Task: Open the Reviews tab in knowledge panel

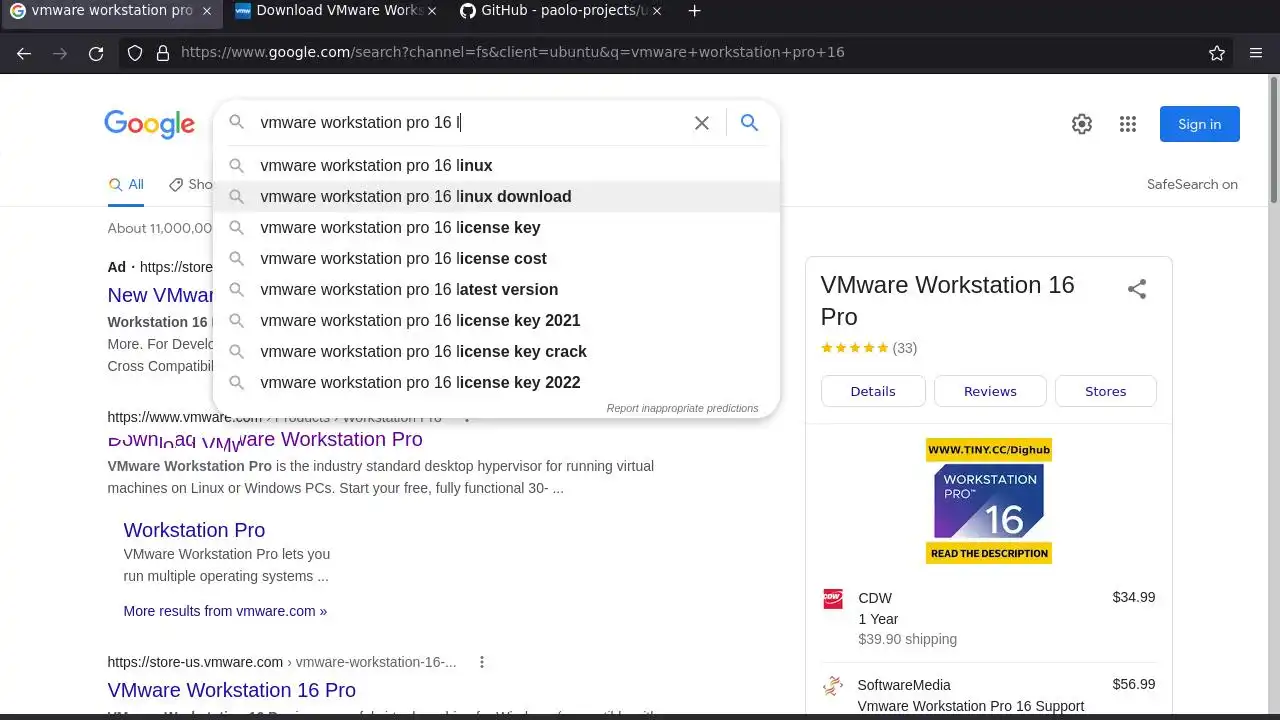Action: 990,391
